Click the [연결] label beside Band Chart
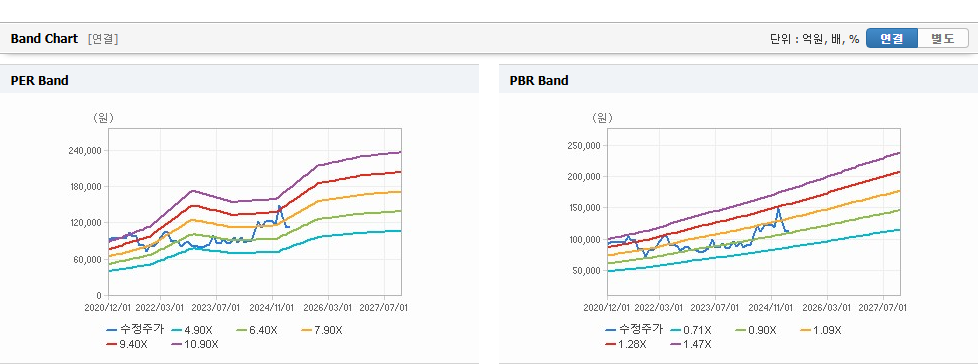The width and height of the screenshot is (978, 364). [103, 39]
